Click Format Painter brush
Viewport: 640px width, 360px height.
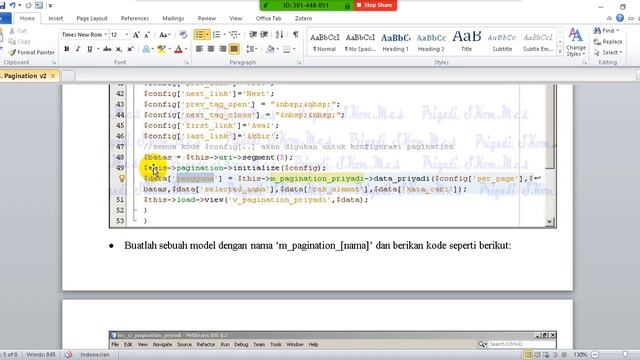[x=12, y=52]
